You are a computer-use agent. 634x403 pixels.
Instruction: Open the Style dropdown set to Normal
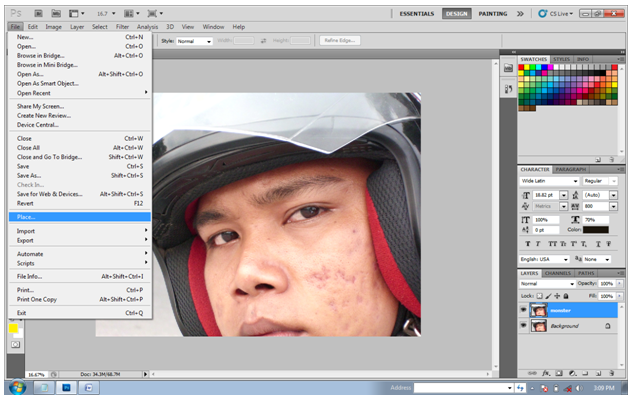point(194,41)
